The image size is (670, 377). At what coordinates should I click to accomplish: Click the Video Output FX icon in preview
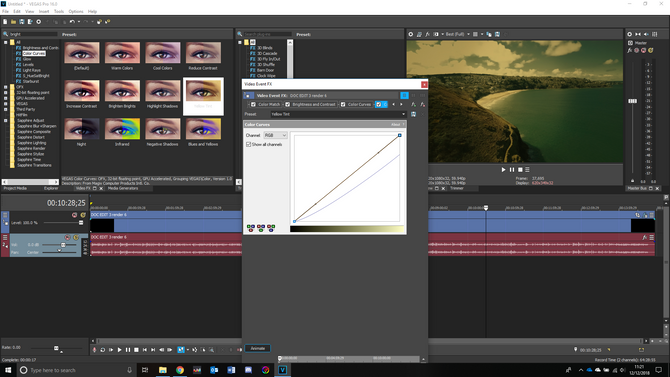pos(427,34)
